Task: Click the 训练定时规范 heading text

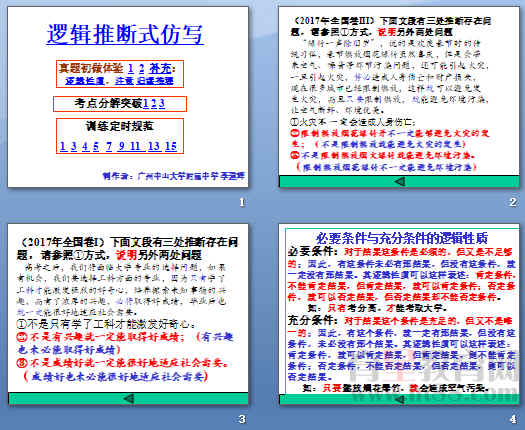Action: click(x=120, y=126)
